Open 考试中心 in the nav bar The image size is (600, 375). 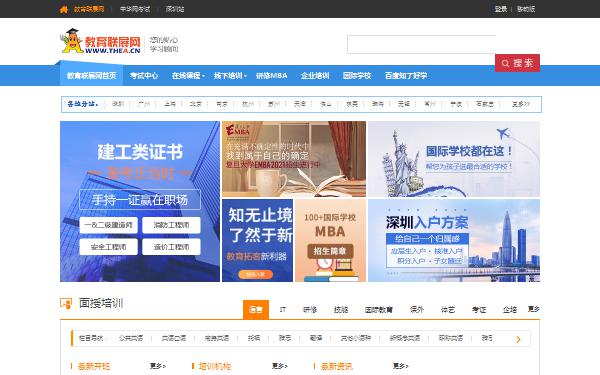tap(144, 76)
